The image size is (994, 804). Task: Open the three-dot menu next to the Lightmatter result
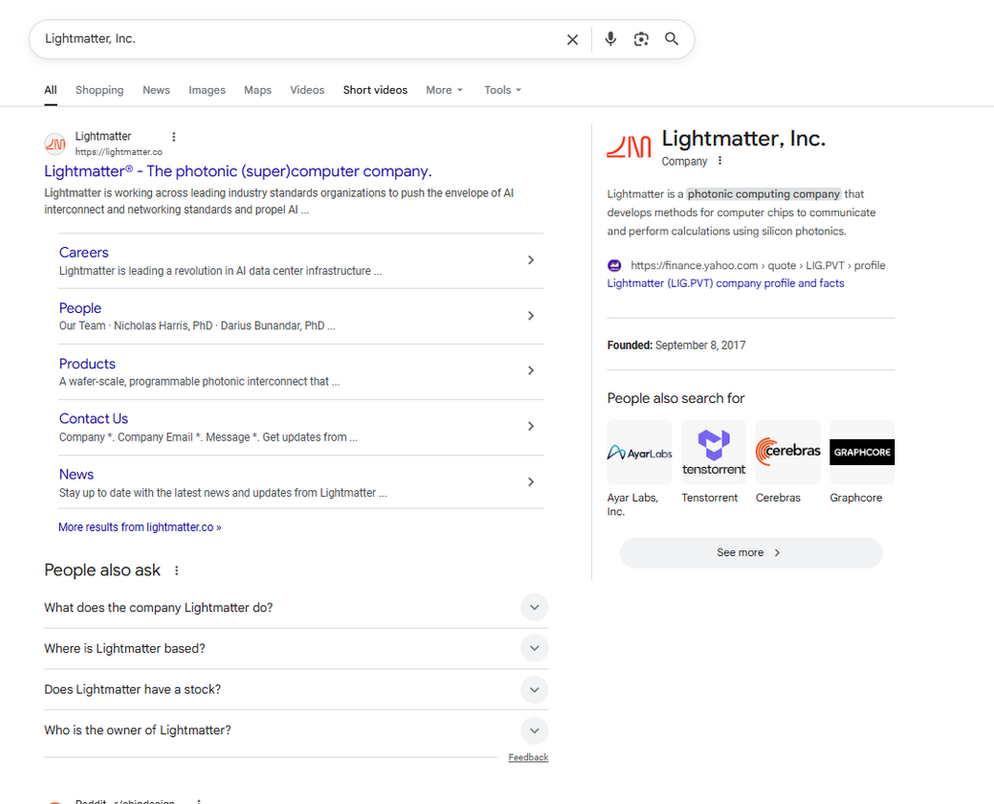tap(174, 136)
